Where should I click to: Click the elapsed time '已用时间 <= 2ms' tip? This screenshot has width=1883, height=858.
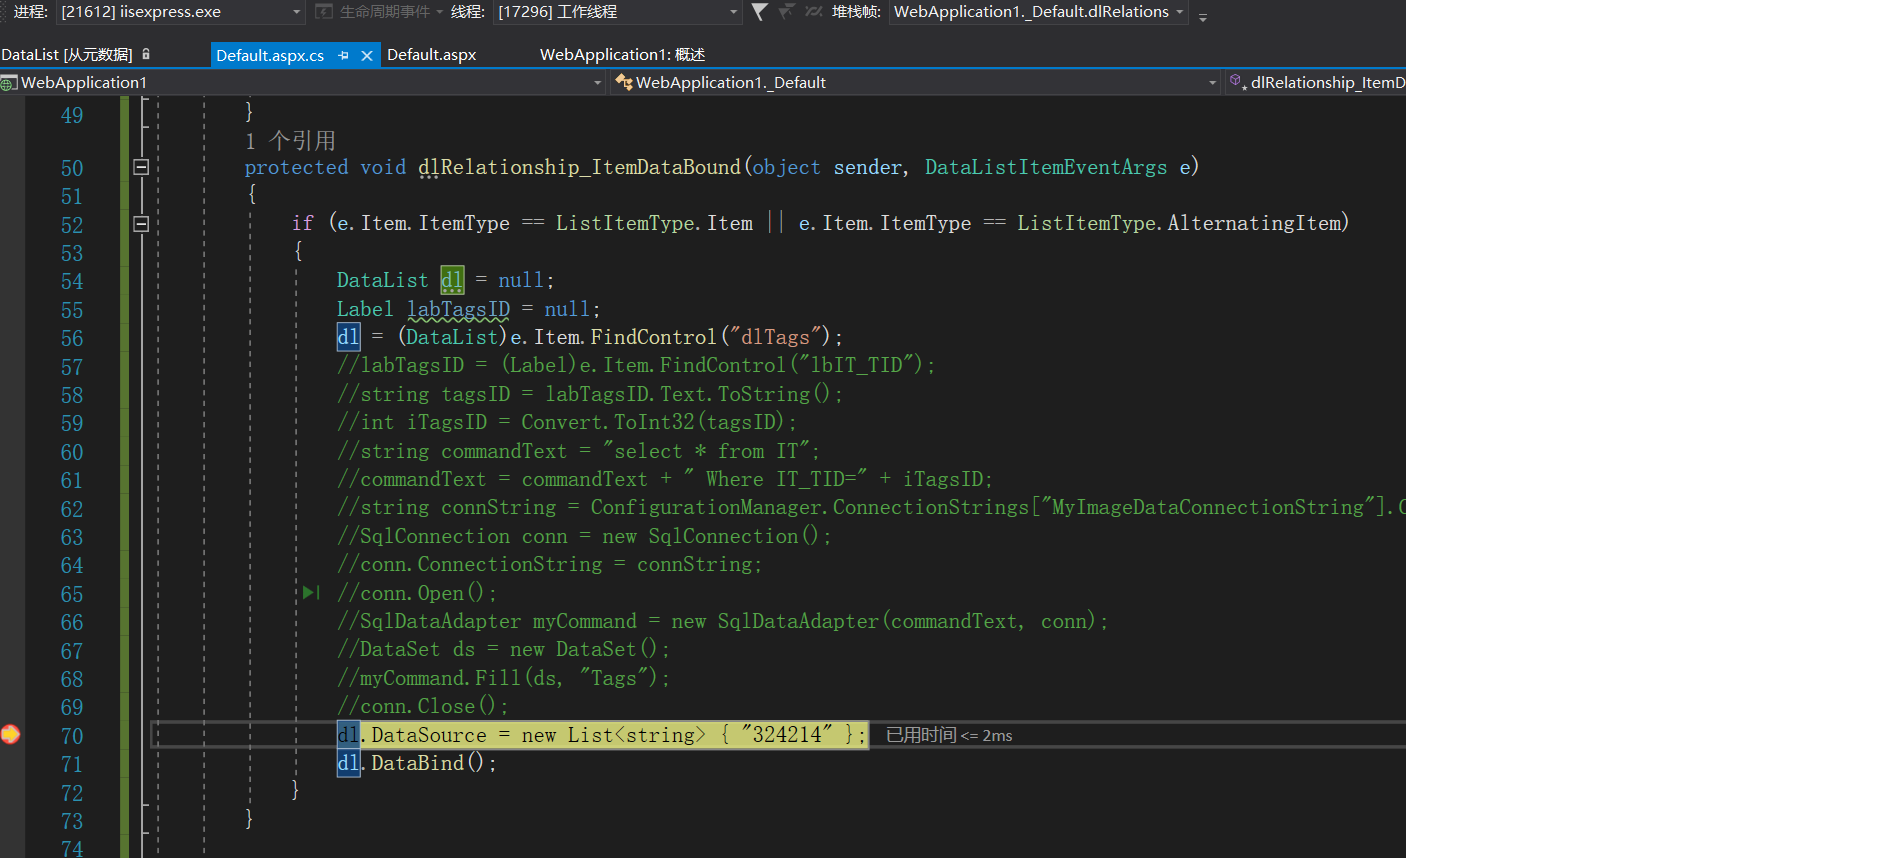click(949, 735)
